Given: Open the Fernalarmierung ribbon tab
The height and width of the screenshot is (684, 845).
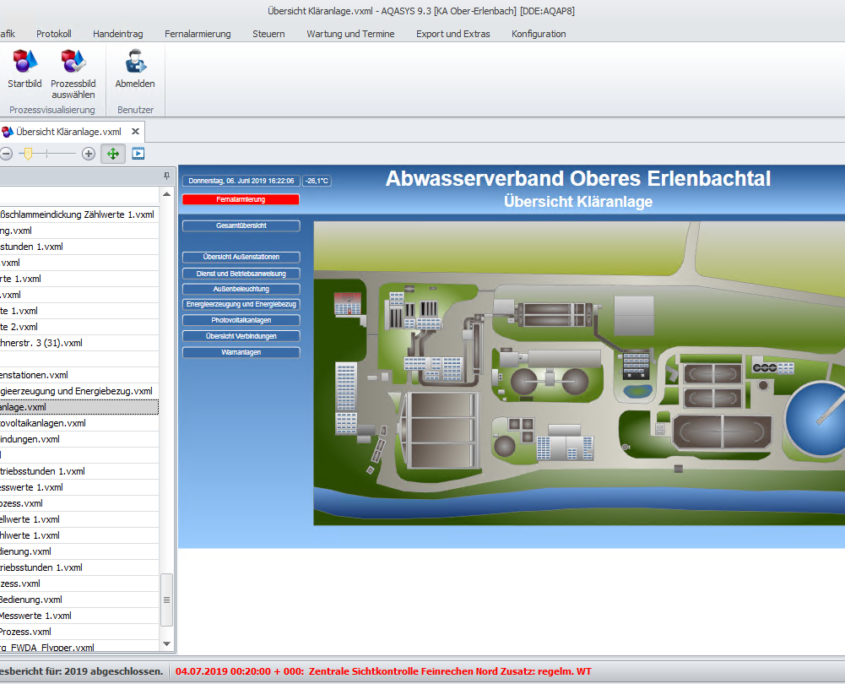Looking at the screenshot, I should [198, 33].
